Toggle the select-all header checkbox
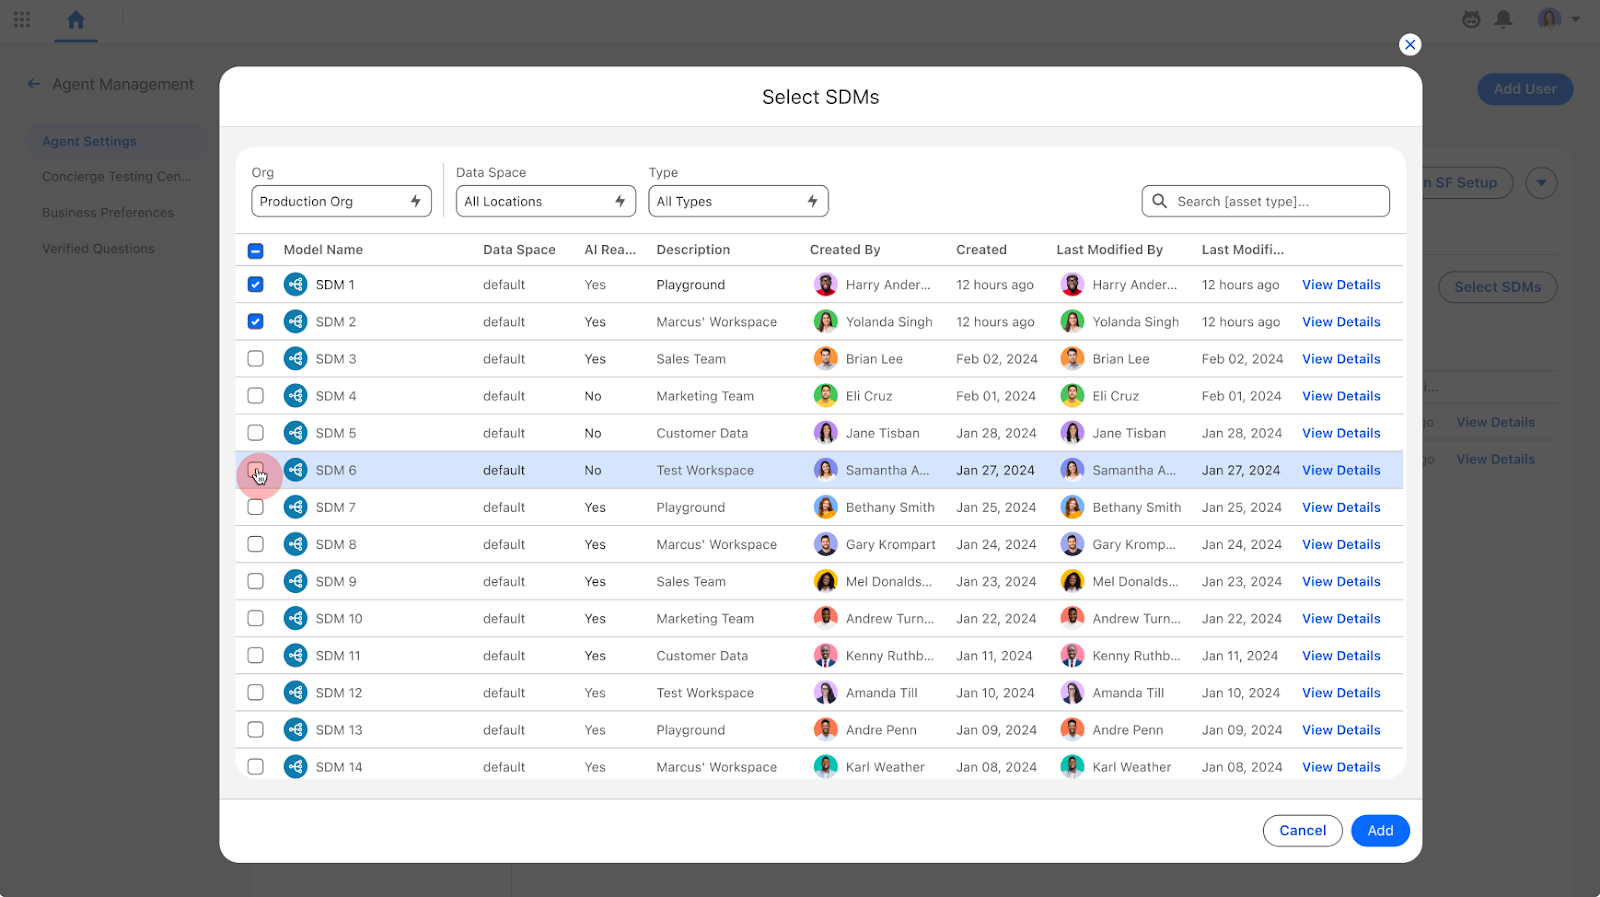 (256, 250)
